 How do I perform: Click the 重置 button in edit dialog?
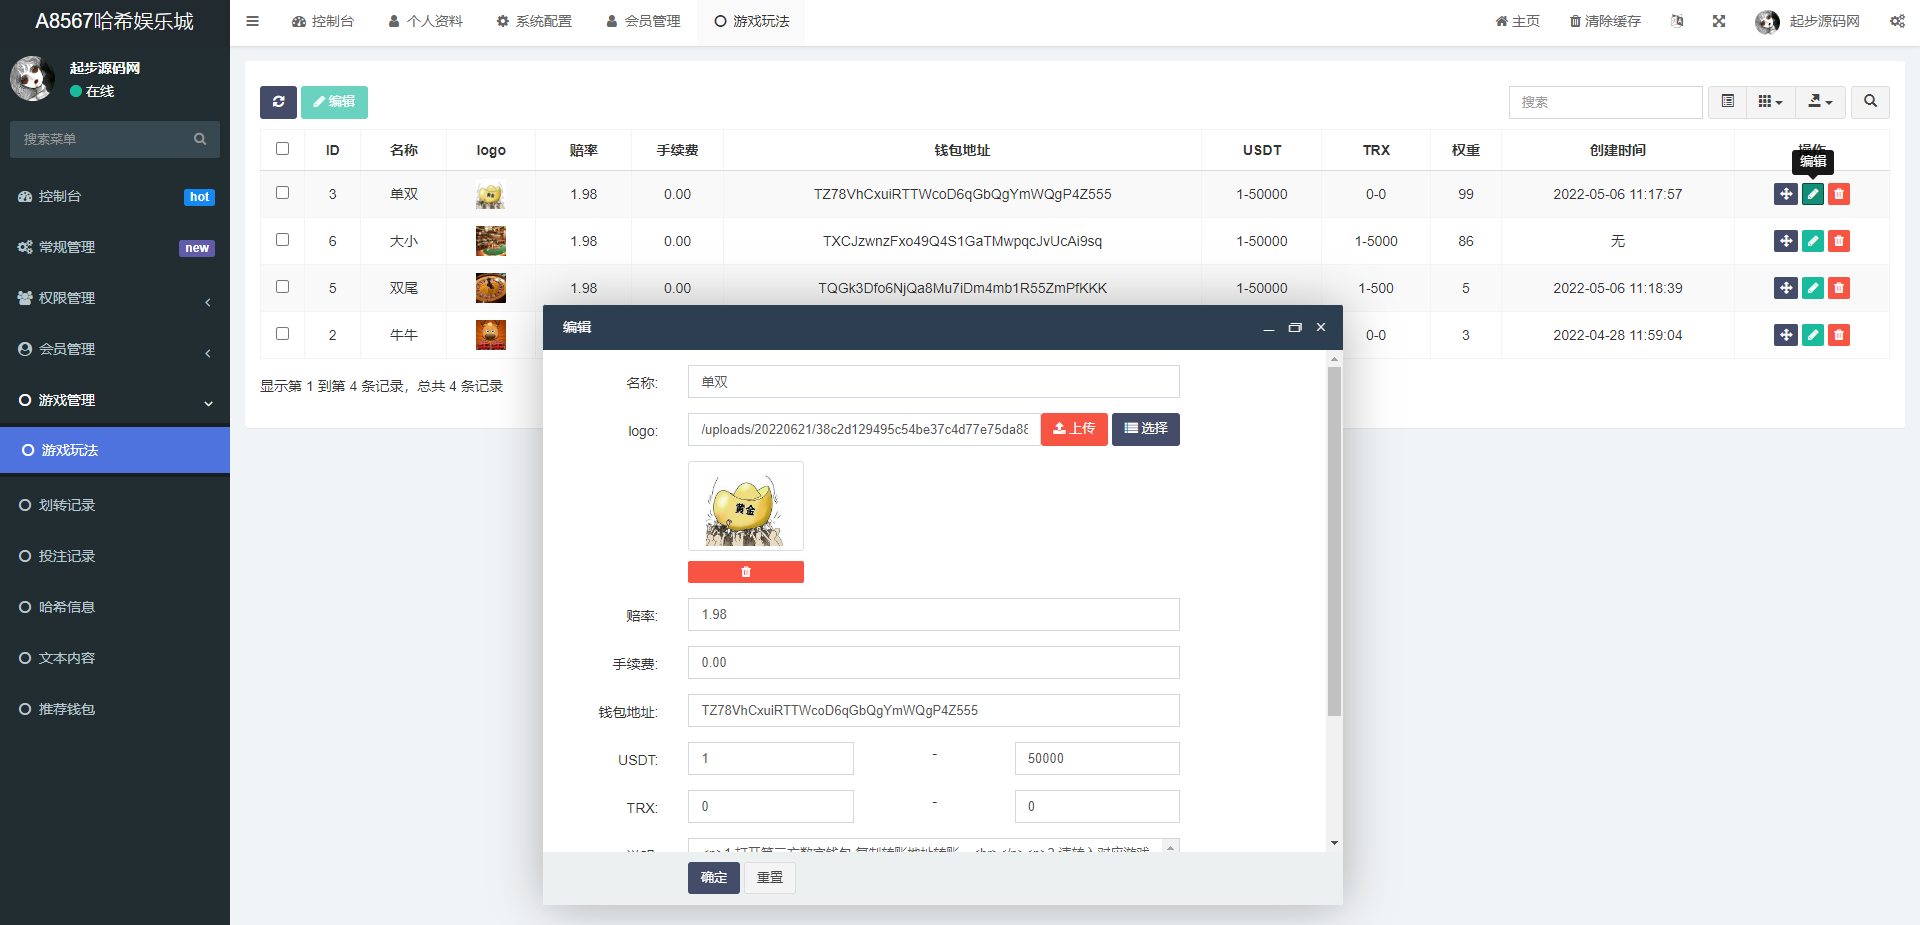click(770, 878)
